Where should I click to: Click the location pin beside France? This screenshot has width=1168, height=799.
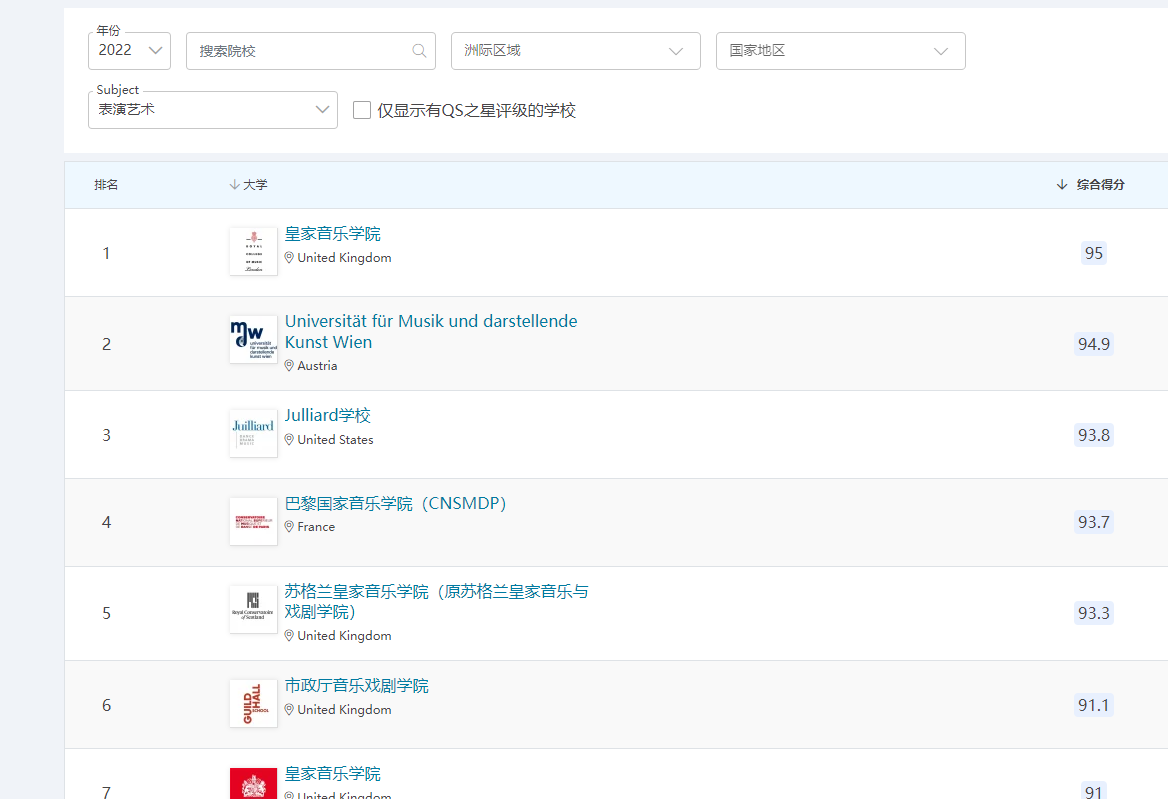pyautogui.click(x=289, y=526)
